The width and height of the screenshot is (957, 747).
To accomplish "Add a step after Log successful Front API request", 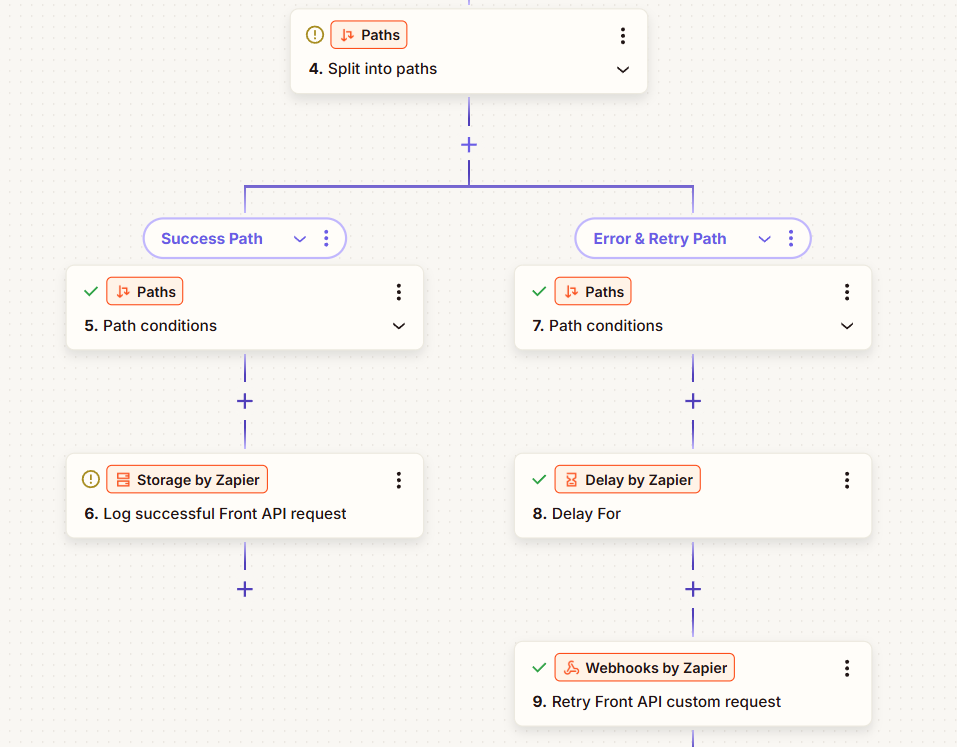I will coord(245,589).
